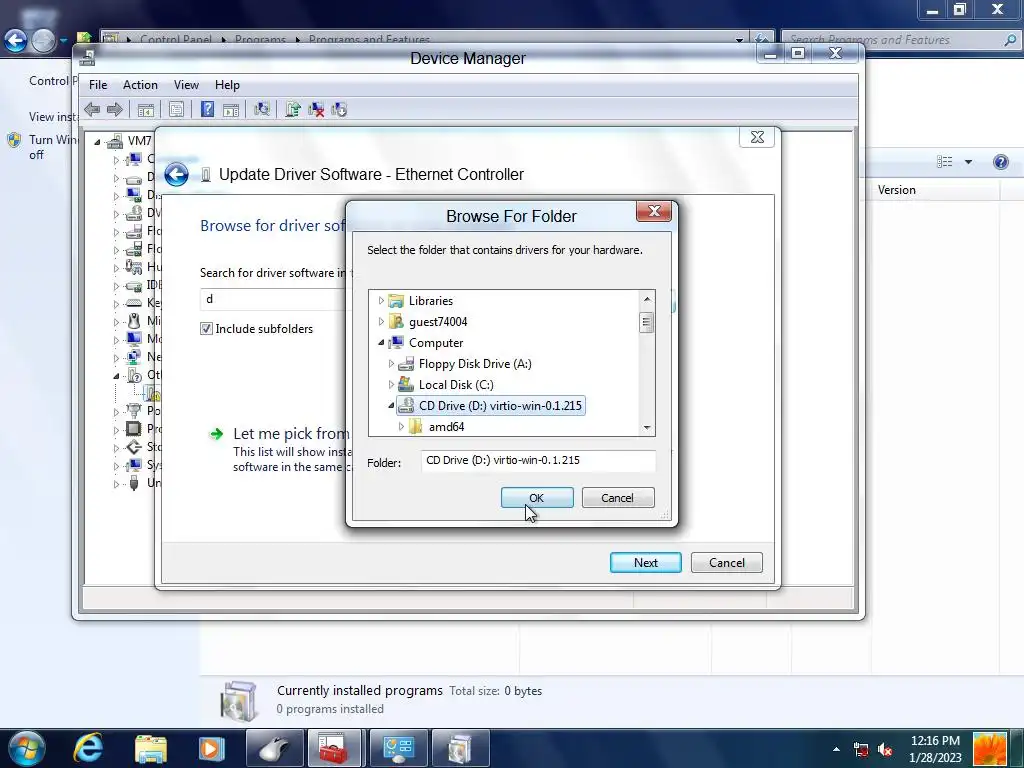
Task: Show hidden tray icons arrow
Action: tap(837, 749)
